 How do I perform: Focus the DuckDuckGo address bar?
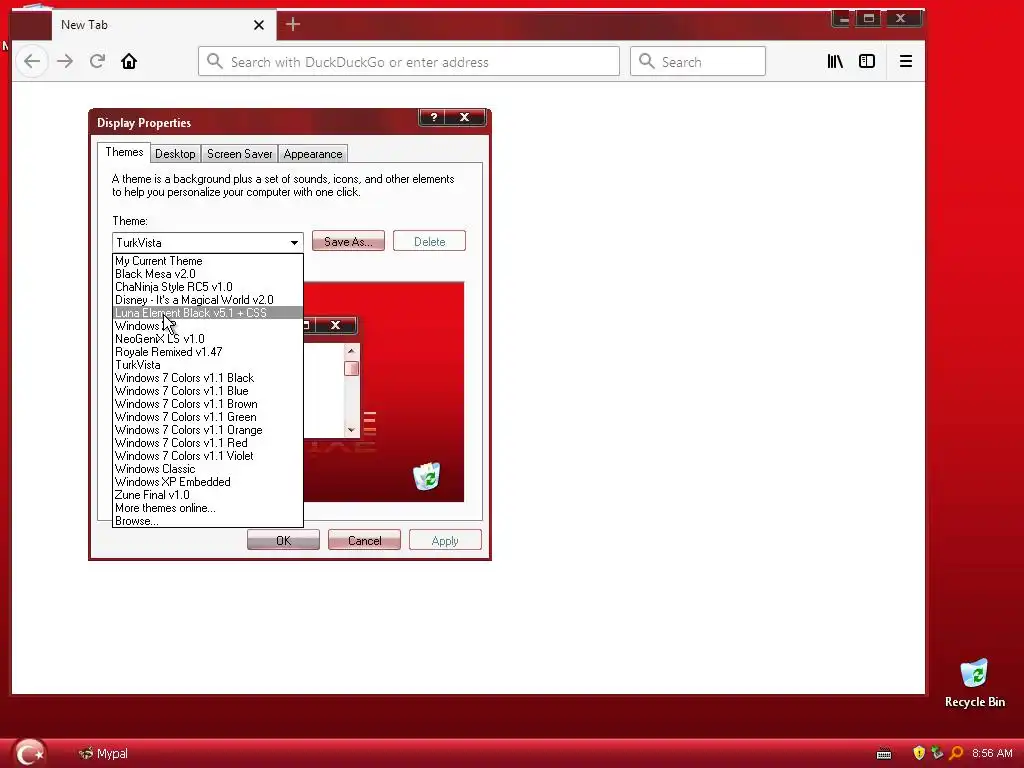click(x=409, y=61)
